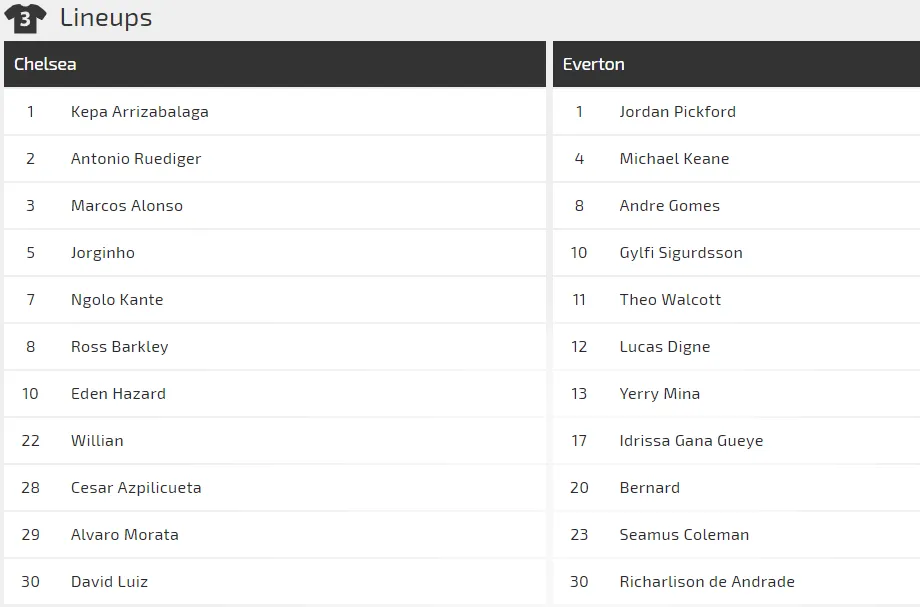Select Willian from the Chelsea list
The width and height of the screenshot is (920, 607).
pyautogui.click(x=97, y=440)
